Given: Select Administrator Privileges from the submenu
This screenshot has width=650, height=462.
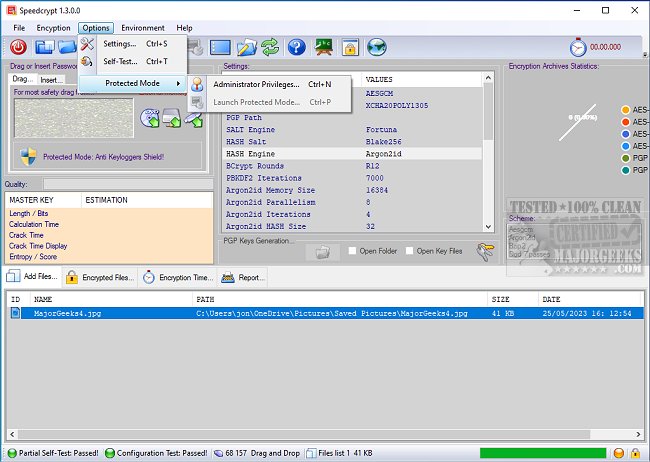Looking at the screenshot, I should click(263, 85).
